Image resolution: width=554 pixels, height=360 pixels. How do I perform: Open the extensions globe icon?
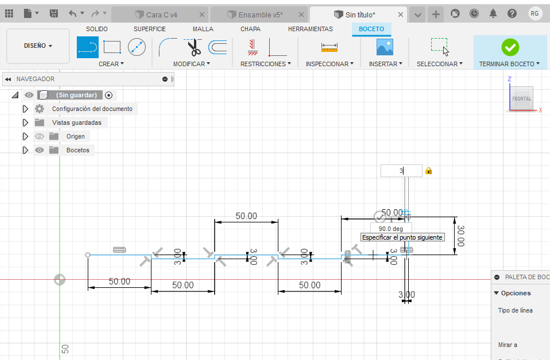pos(455,14)
